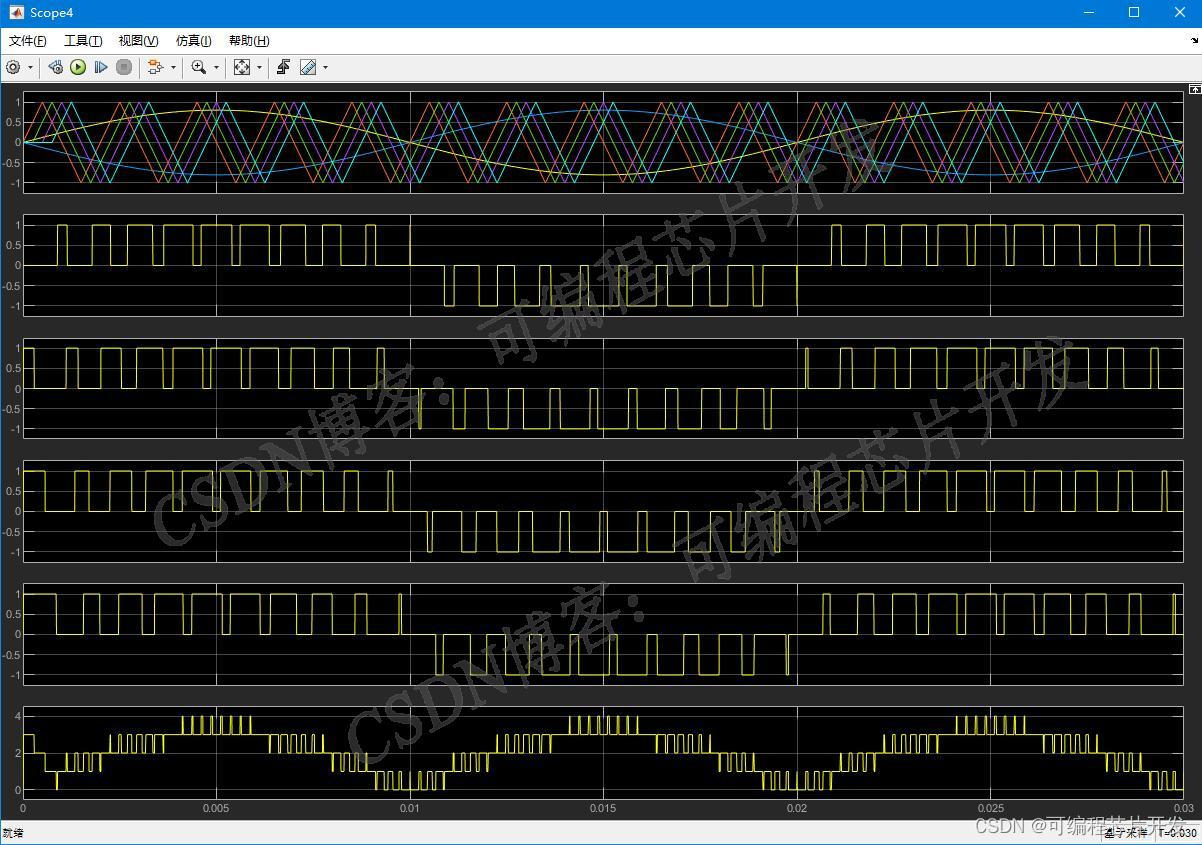Click the 0.015 time axis label
The height and width of the screenshot is (845, 1202).
point(603,808)
